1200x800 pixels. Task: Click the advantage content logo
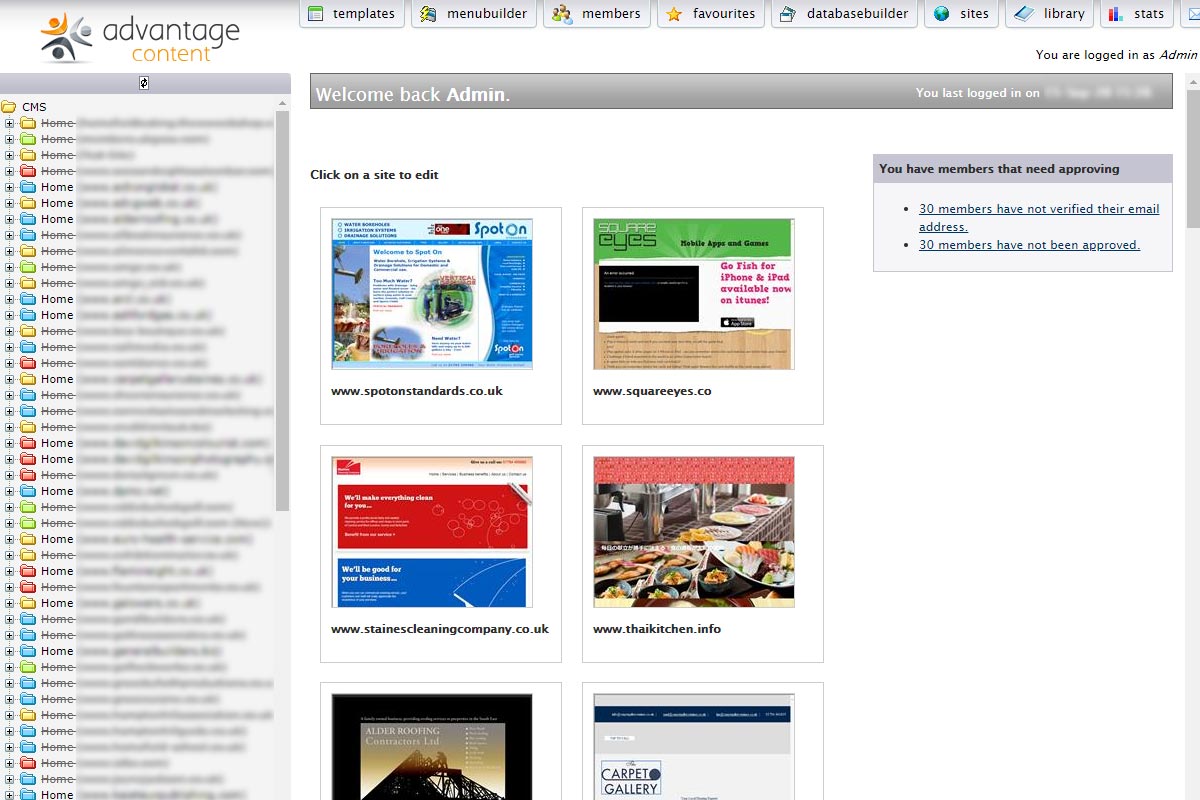pyautogui.click(x=140, y=38)
